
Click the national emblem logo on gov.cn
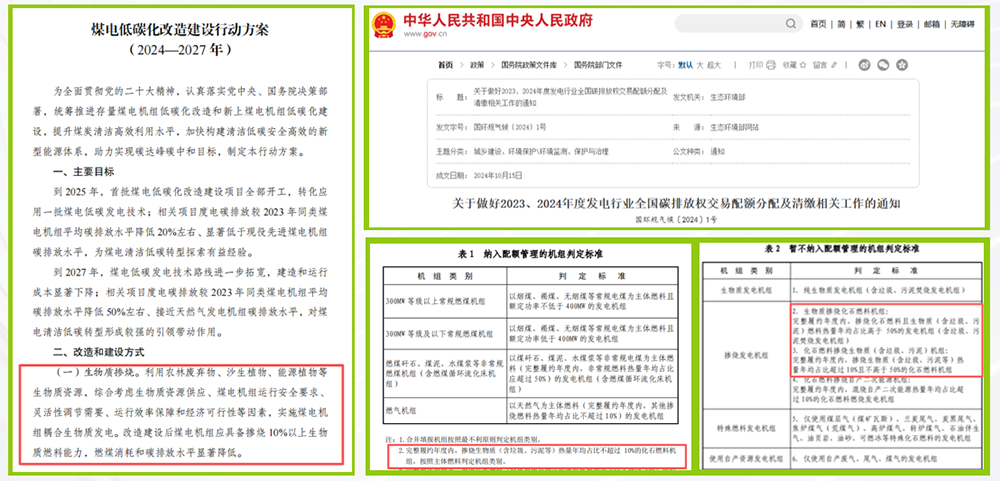pyautogui.click(x=383, y=24)
